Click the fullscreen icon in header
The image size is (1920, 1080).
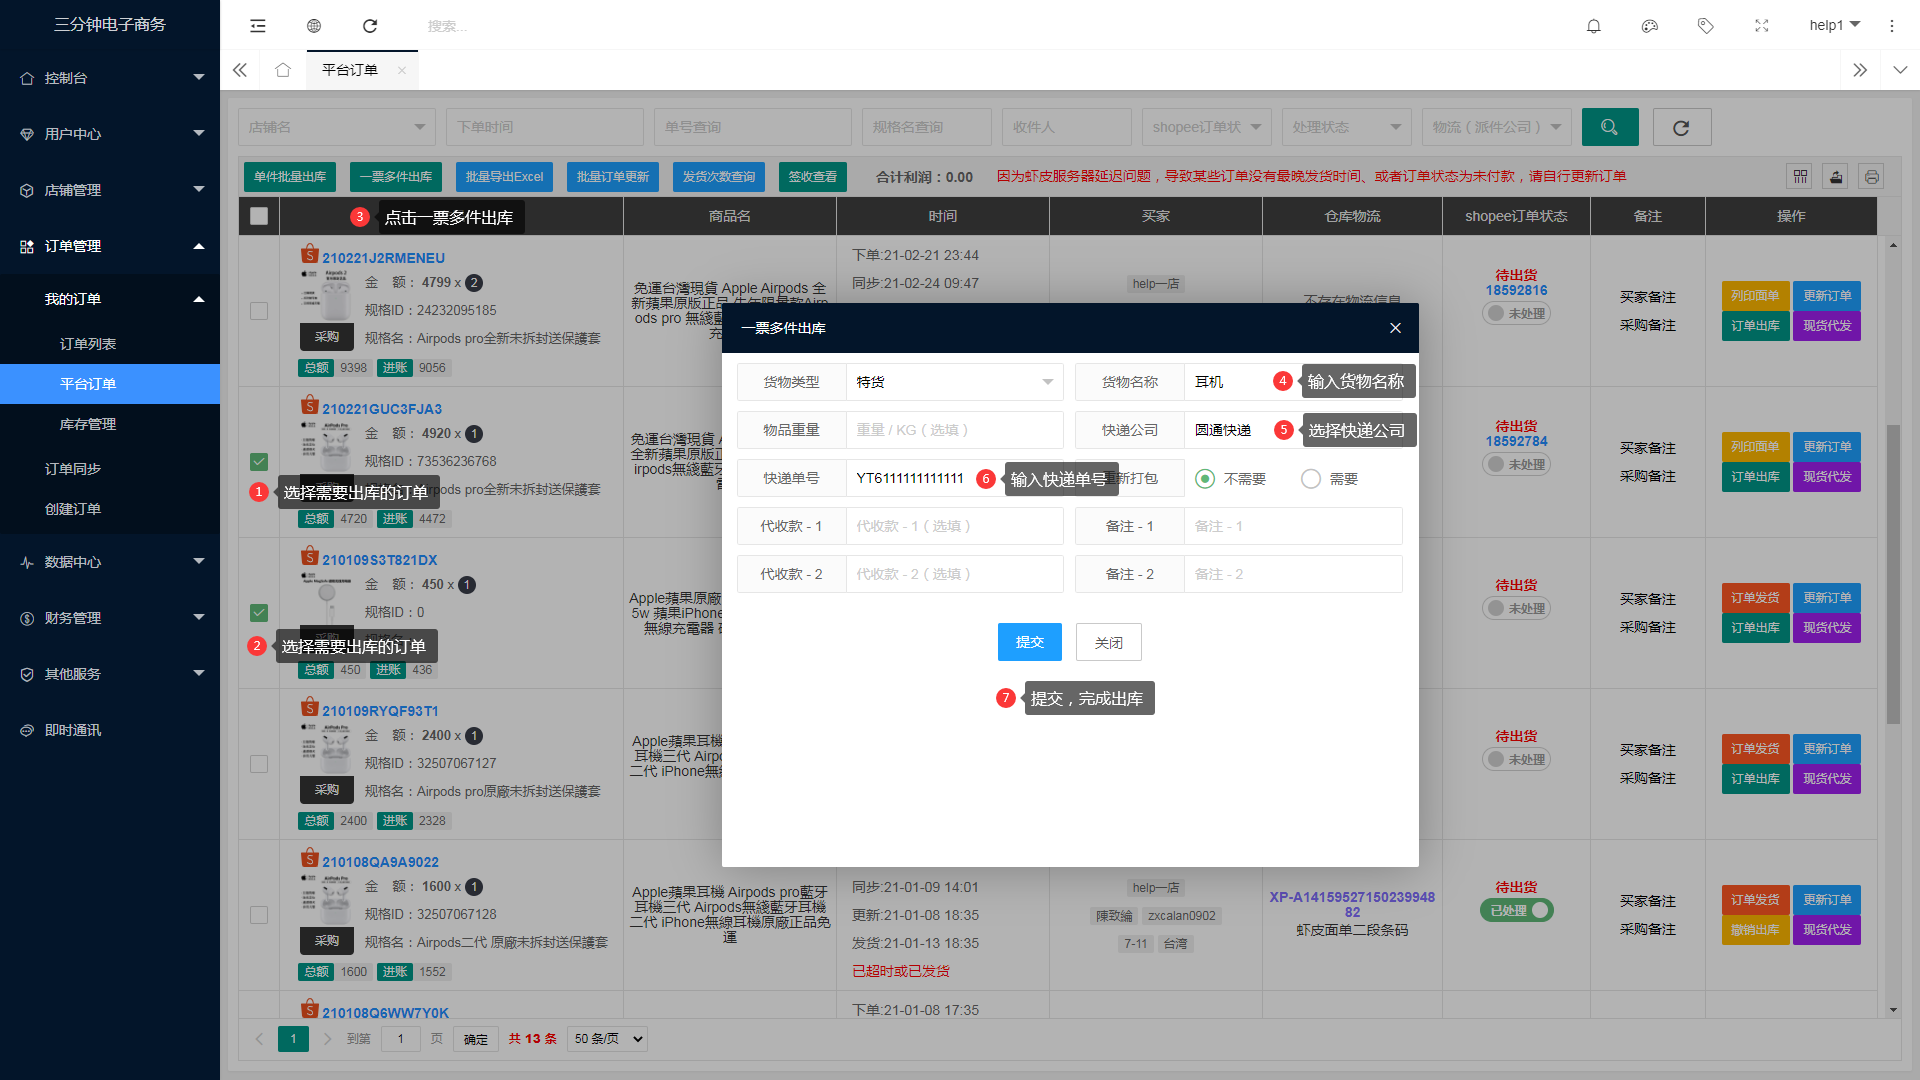pos(1762,26)
